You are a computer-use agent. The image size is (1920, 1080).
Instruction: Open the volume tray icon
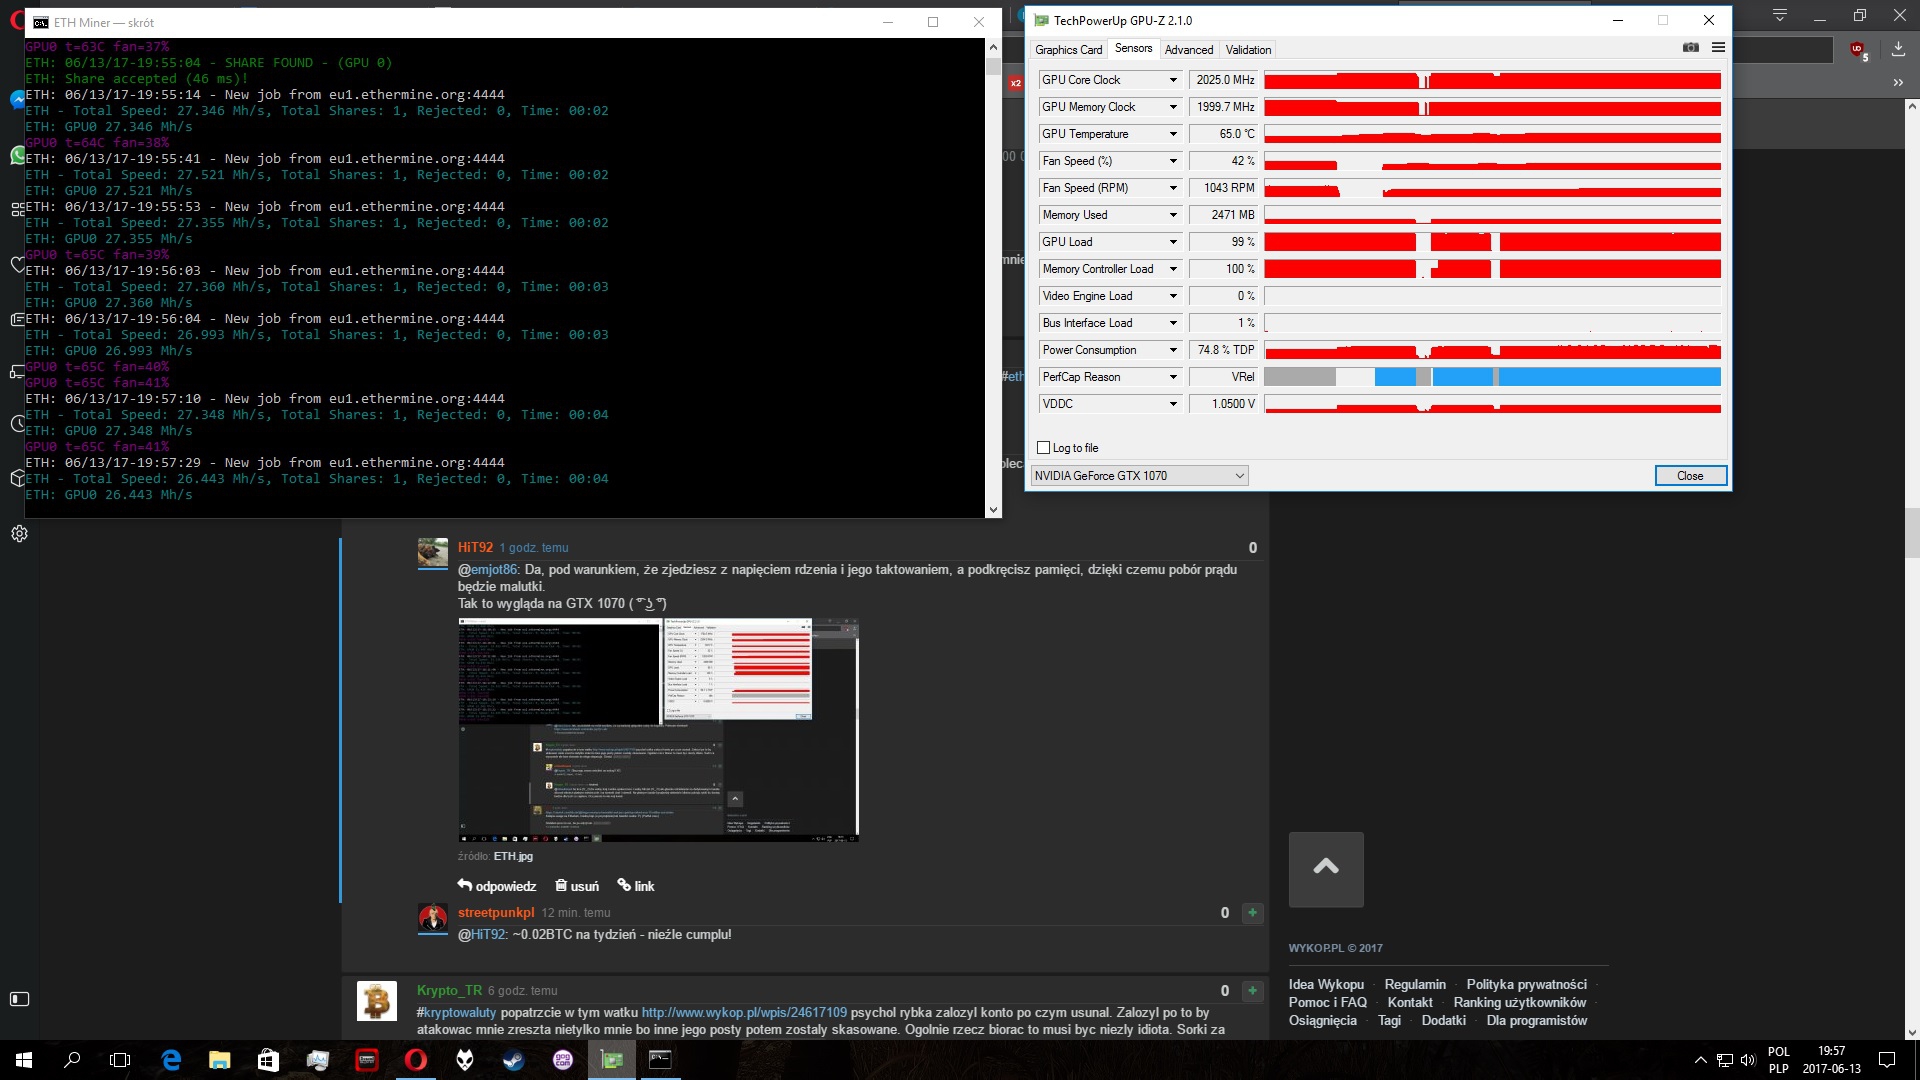click(1747, 1060)
